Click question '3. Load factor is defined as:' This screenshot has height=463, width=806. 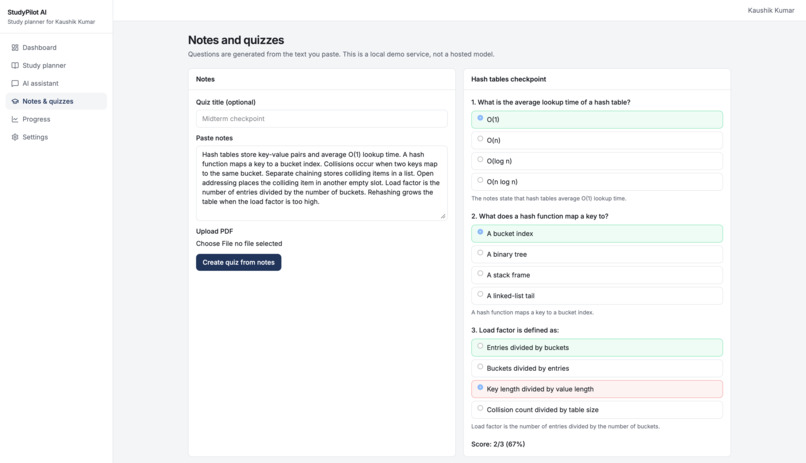pos(515,330)
